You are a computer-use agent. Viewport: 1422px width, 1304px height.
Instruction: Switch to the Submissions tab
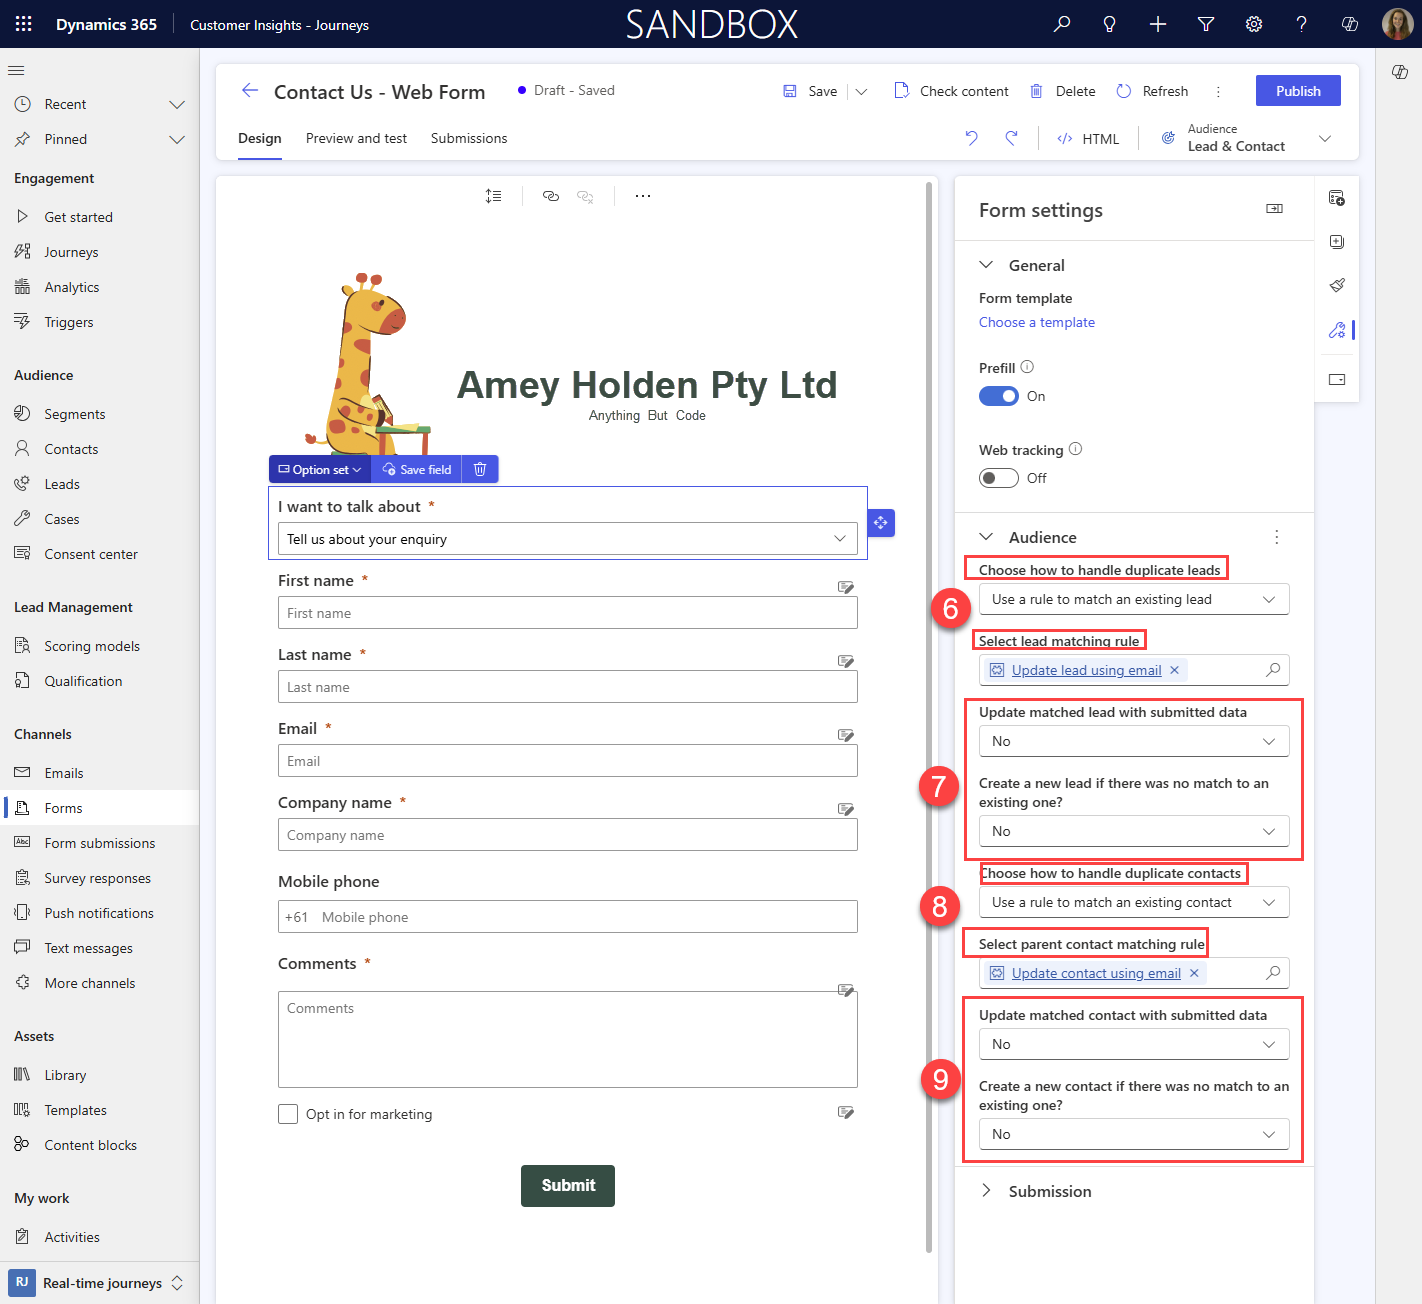pos(469,138)
